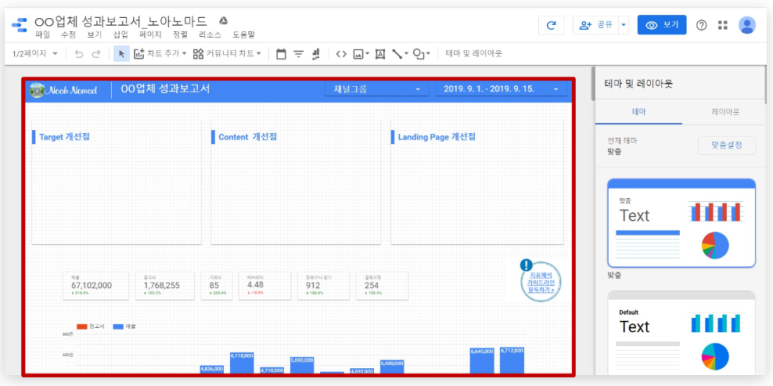Click the user account avatar
Screen dimensions: 773x386
(747, 25)
